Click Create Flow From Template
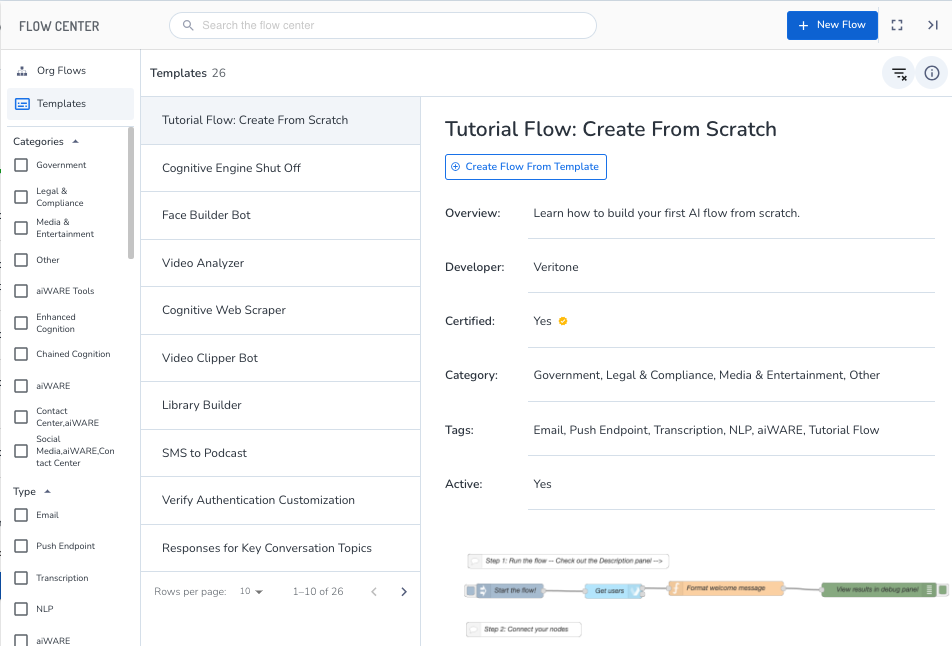Image resolution: width=952 pixels, height=646 pixels. (525, 167)
